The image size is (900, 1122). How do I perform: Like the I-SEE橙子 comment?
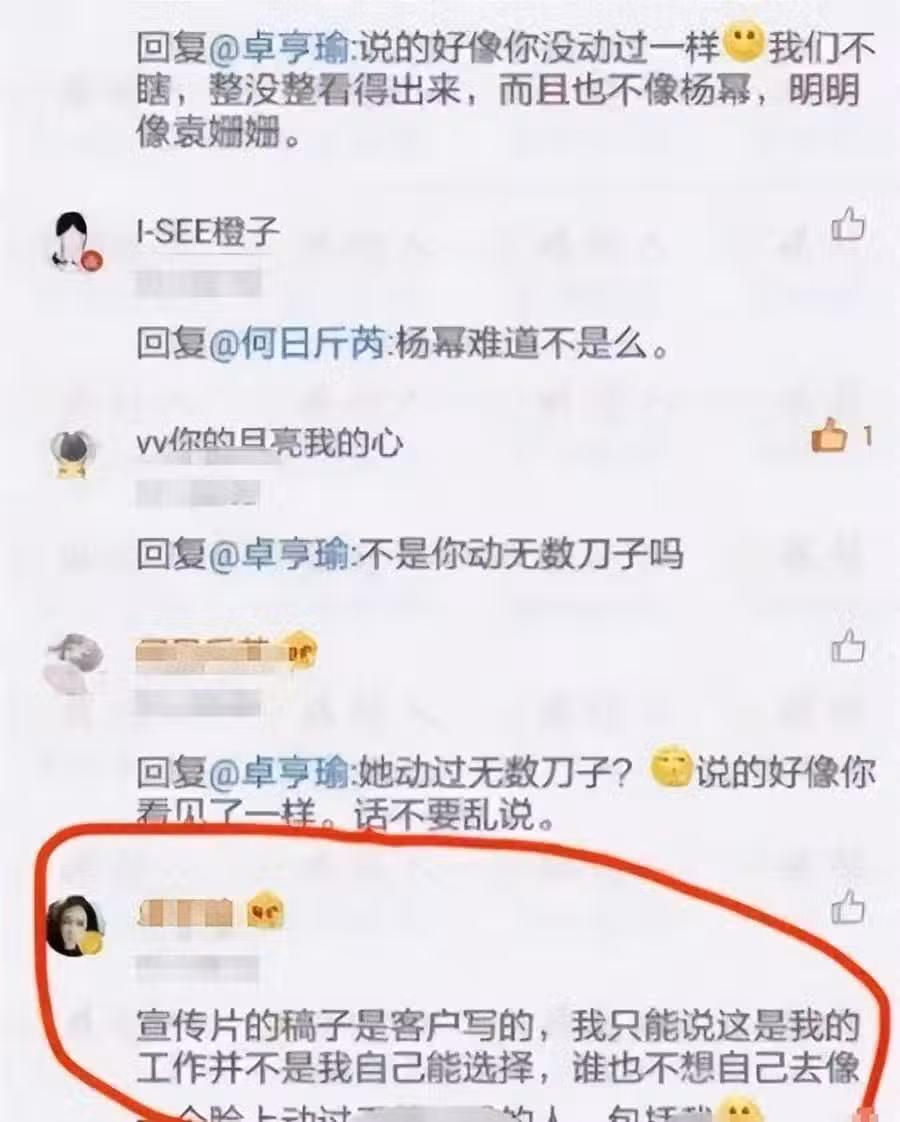point(848,224)
